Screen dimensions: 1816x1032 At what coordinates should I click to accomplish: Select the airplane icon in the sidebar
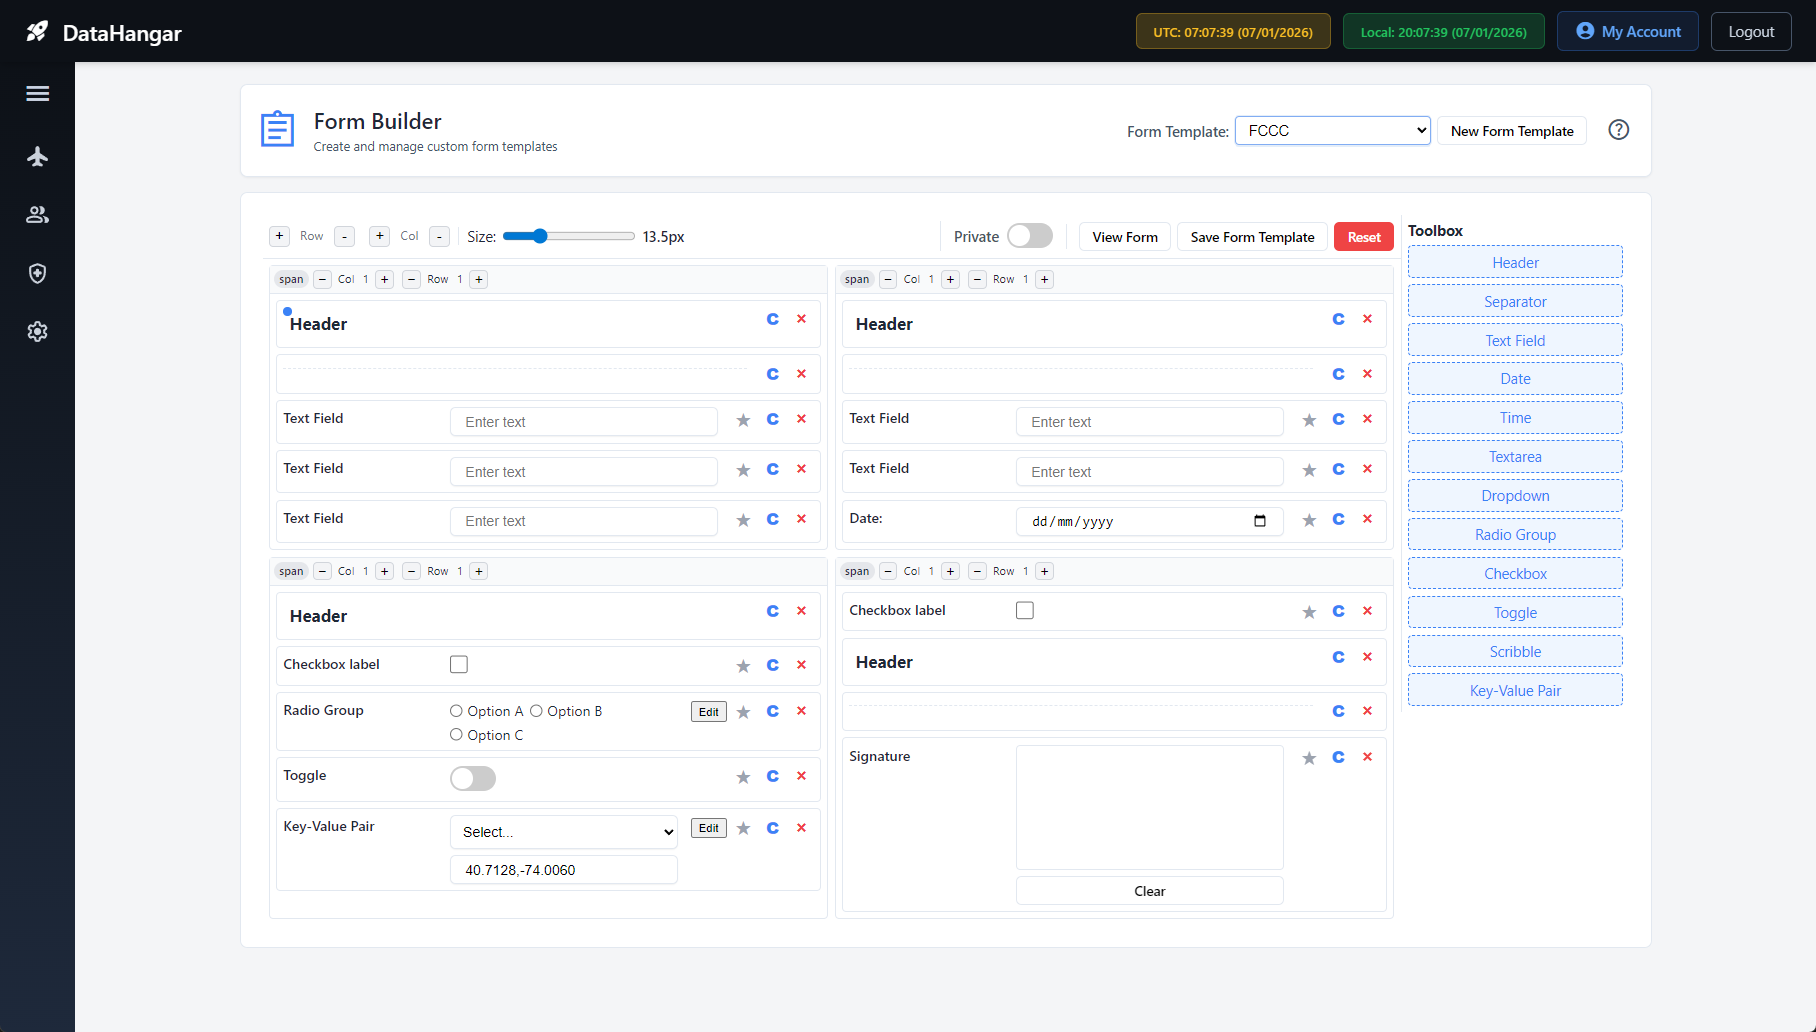[37, 156]
